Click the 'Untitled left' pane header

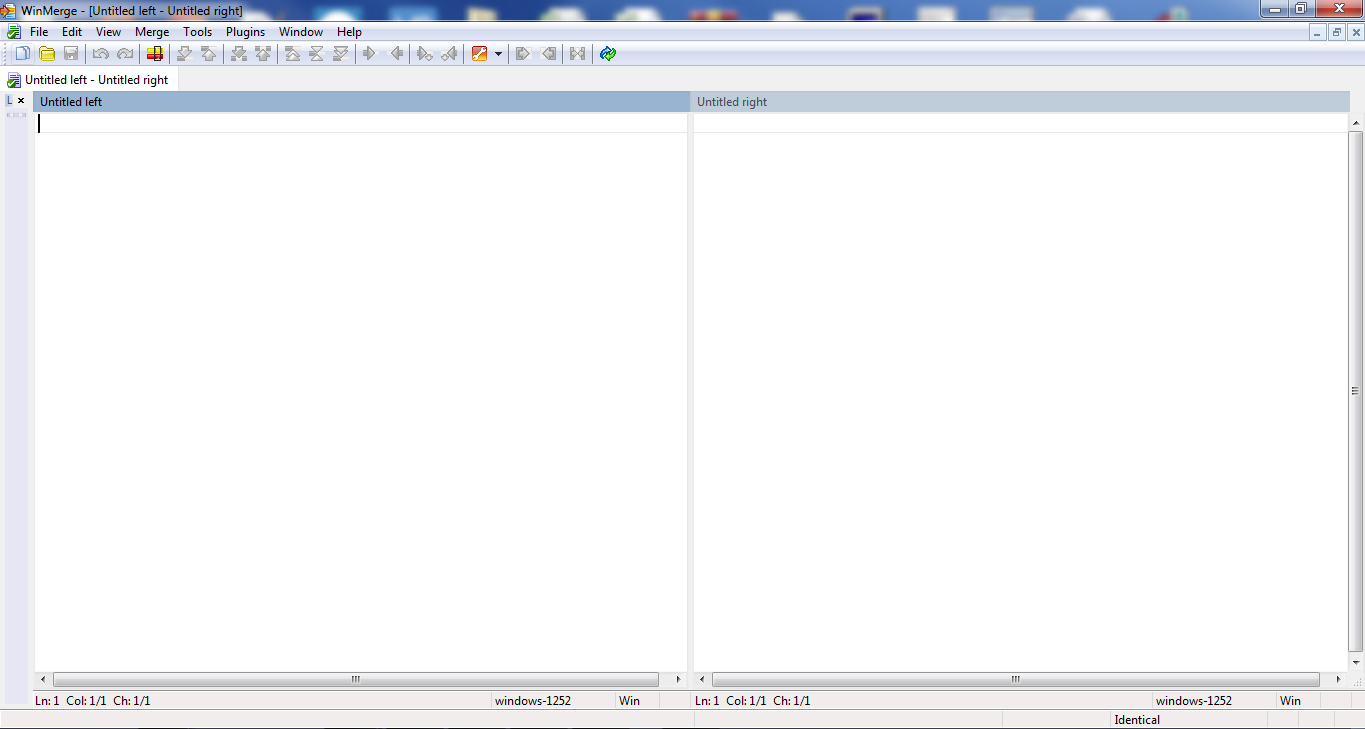(361, 102)
